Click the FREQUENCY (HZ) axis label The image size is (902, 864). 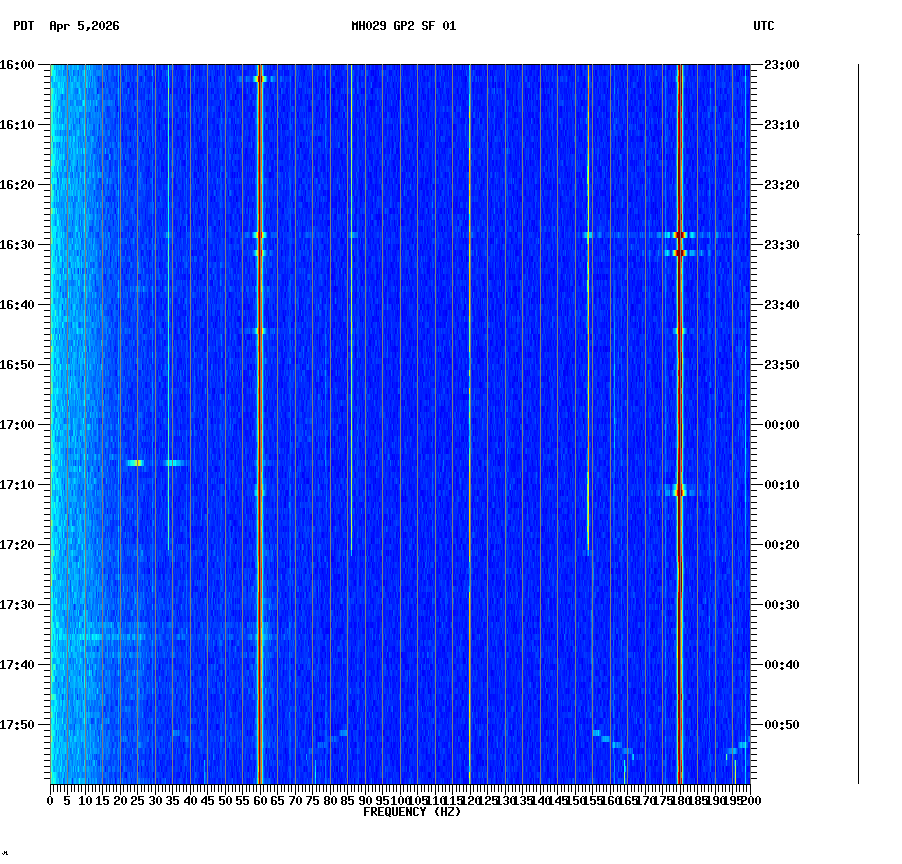pyautogui.click(x=413, y=811)
